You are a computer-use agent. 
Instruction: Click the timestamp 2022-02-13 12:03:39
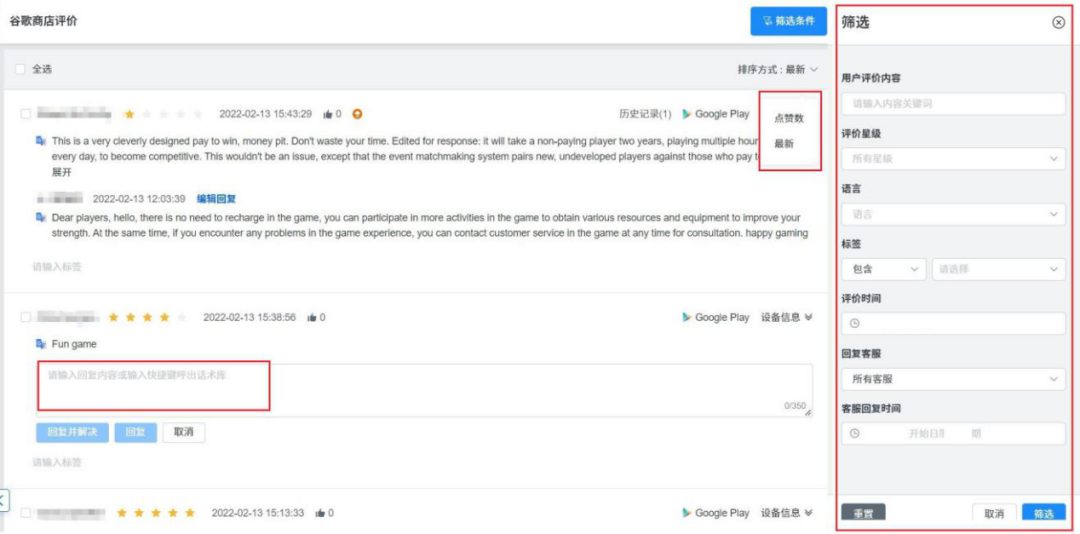pos(139,198)
